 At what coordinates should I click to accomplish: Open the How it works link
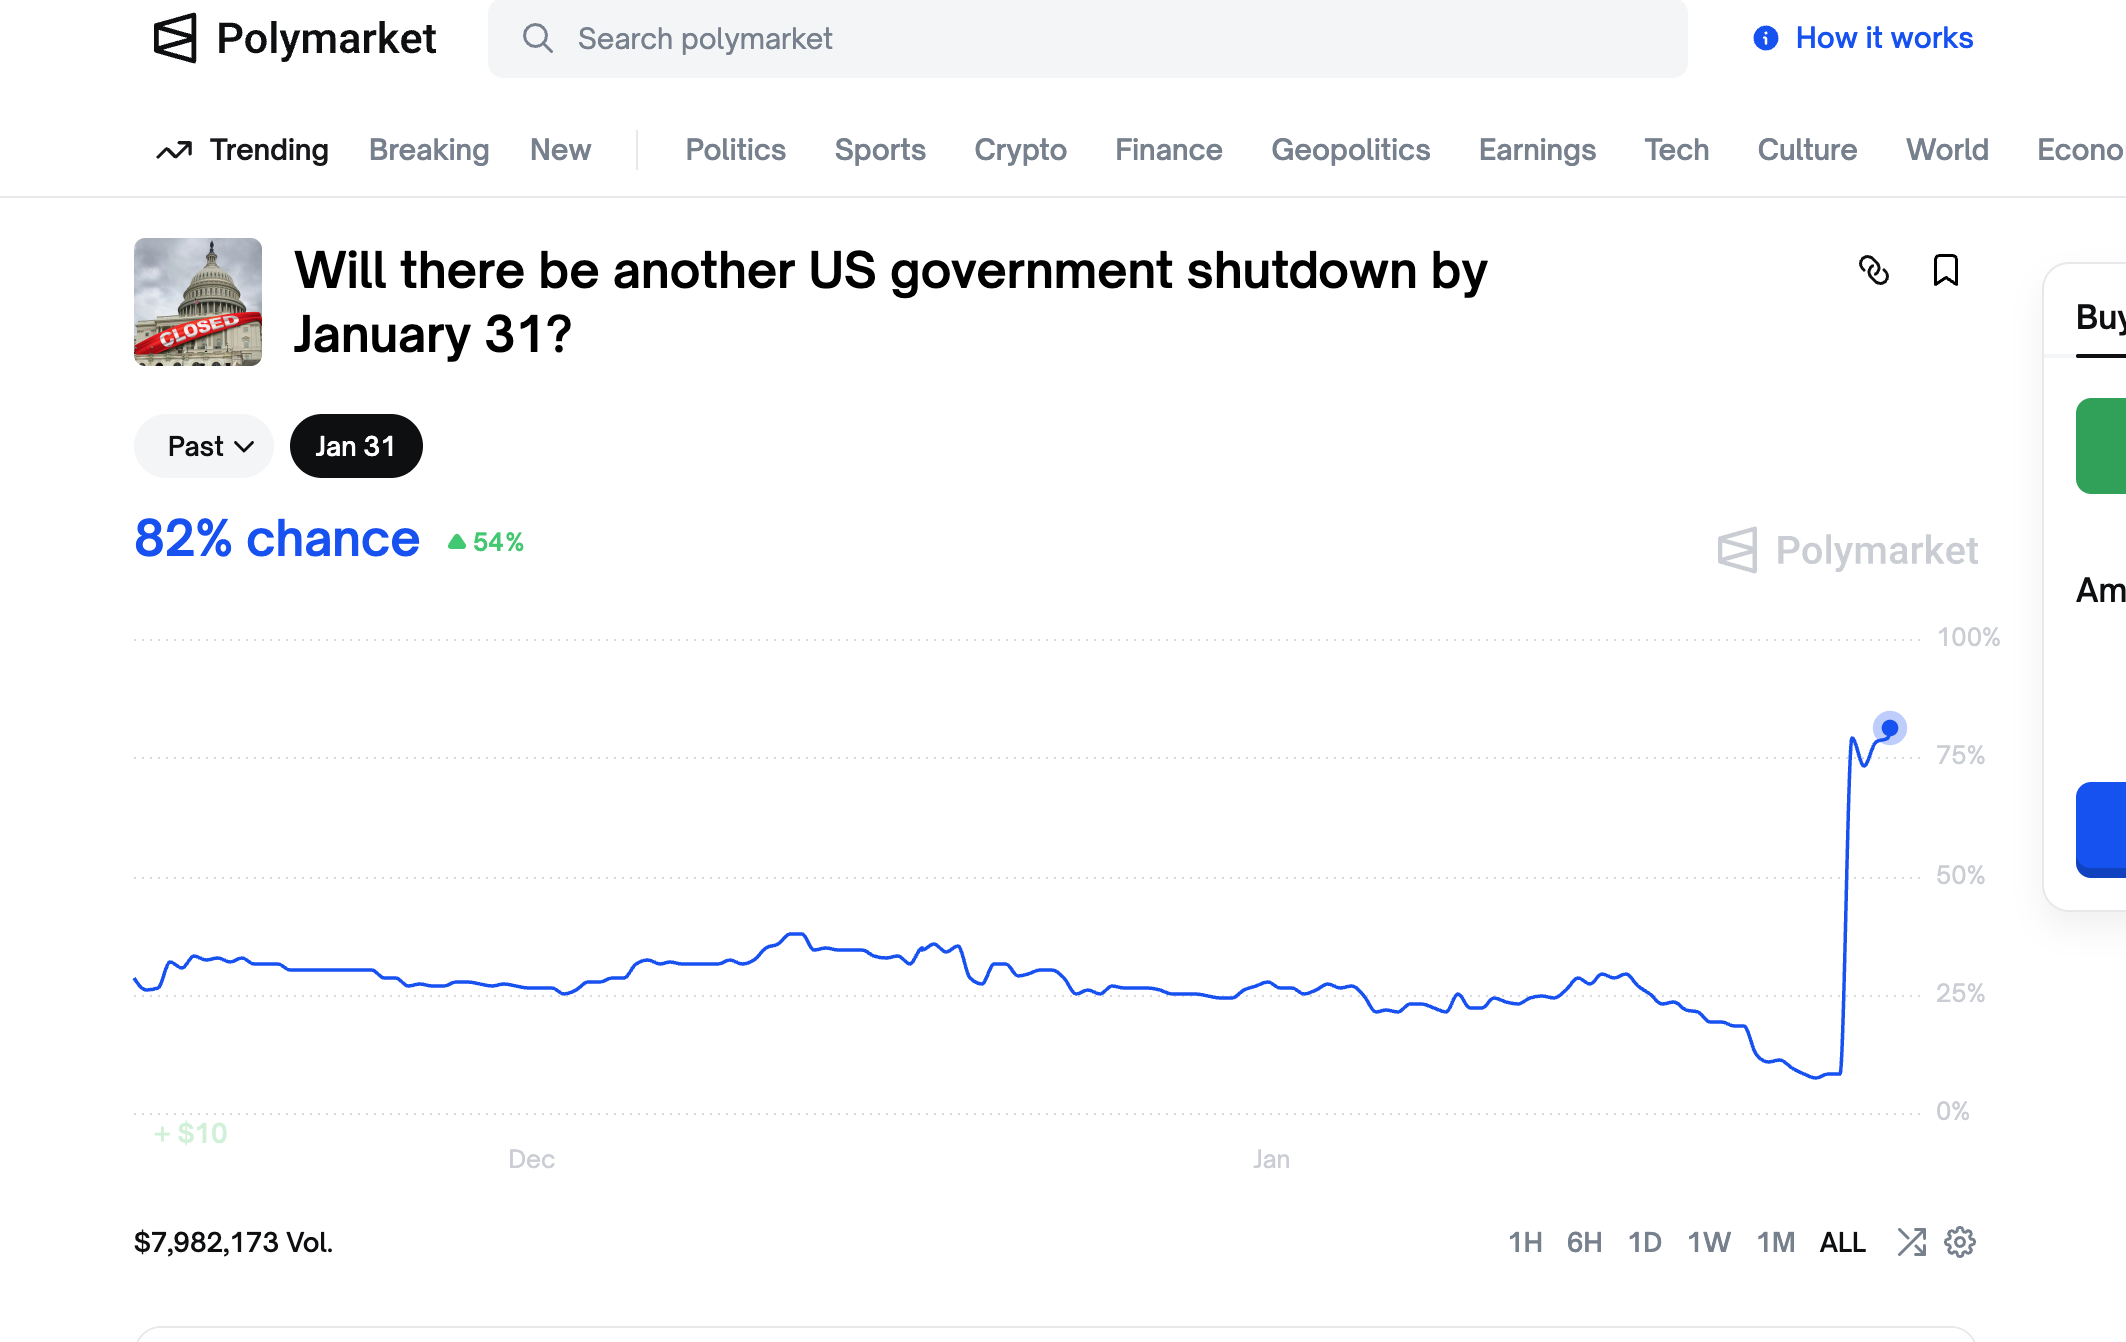(x=1883, y=37)
